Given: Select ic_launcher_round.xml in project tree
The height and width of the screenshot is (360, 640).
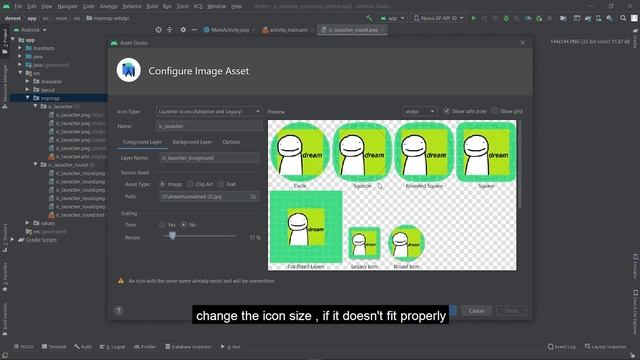Looking at the screenshot, I should pyautogui.click(x=77, y=215).
